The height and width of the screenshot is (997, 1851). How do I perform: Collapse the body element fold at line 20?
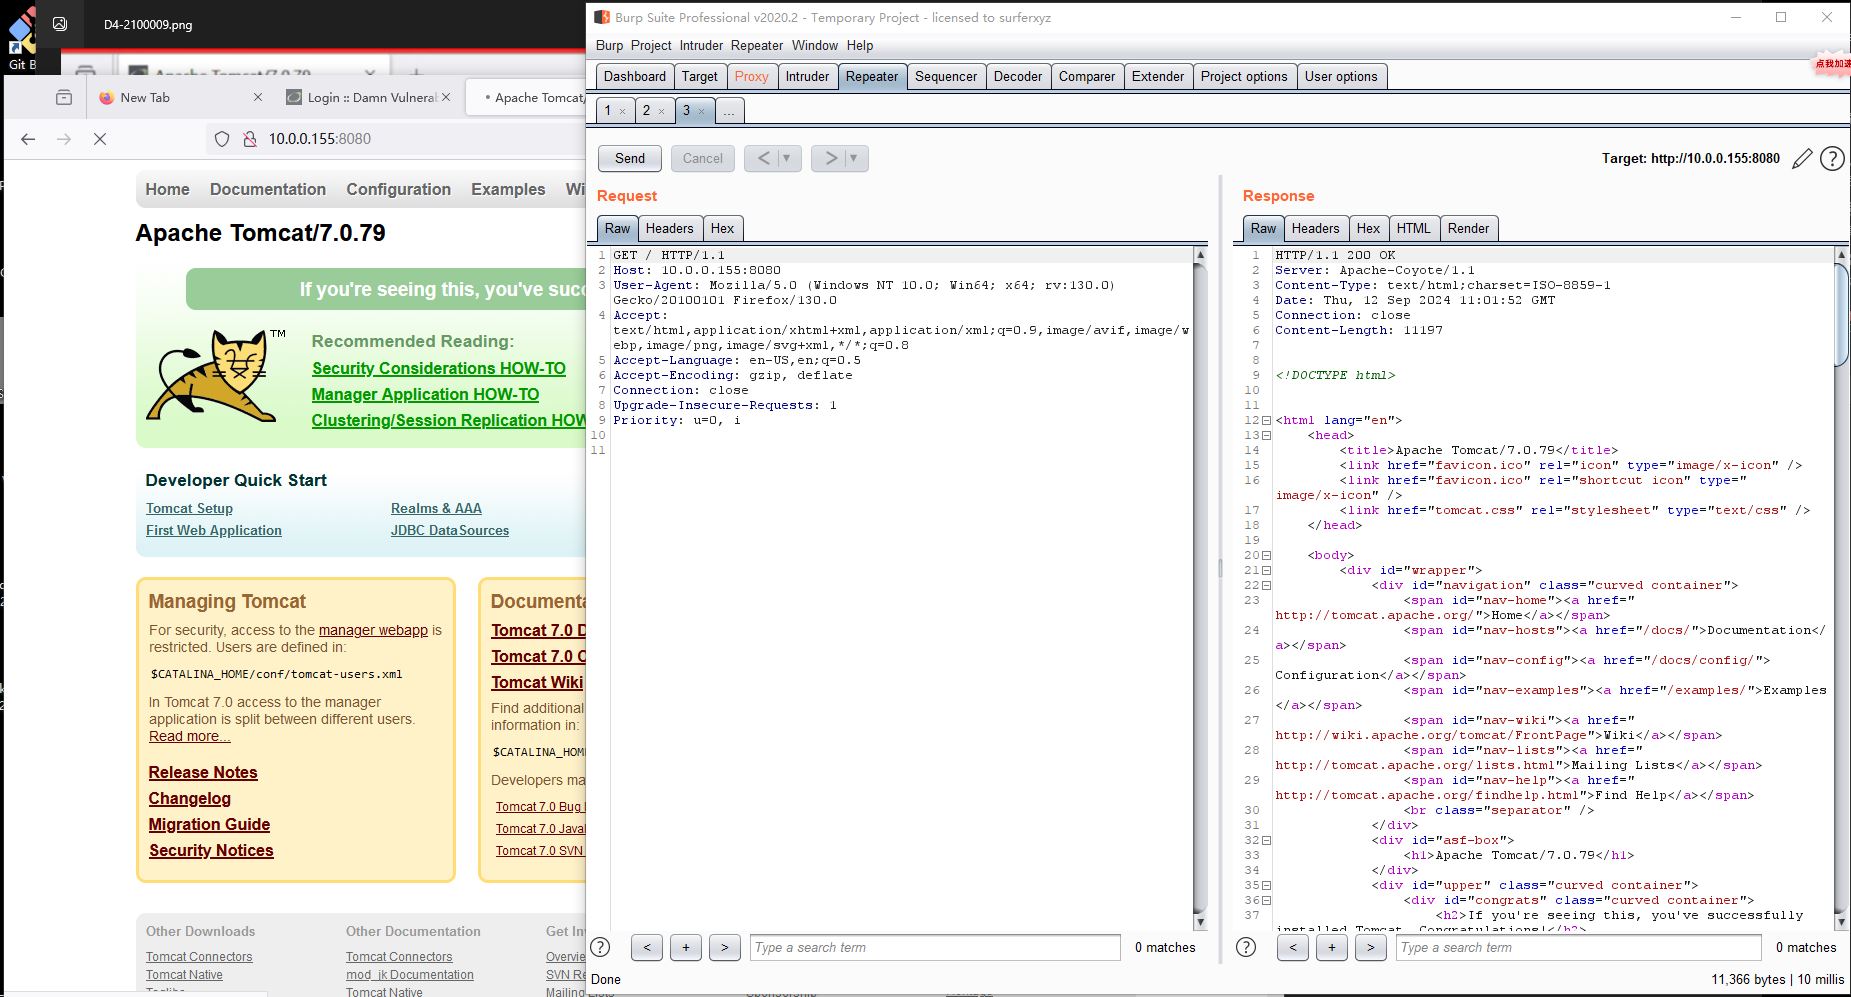pyautogui.click(x=1267, y=555)
